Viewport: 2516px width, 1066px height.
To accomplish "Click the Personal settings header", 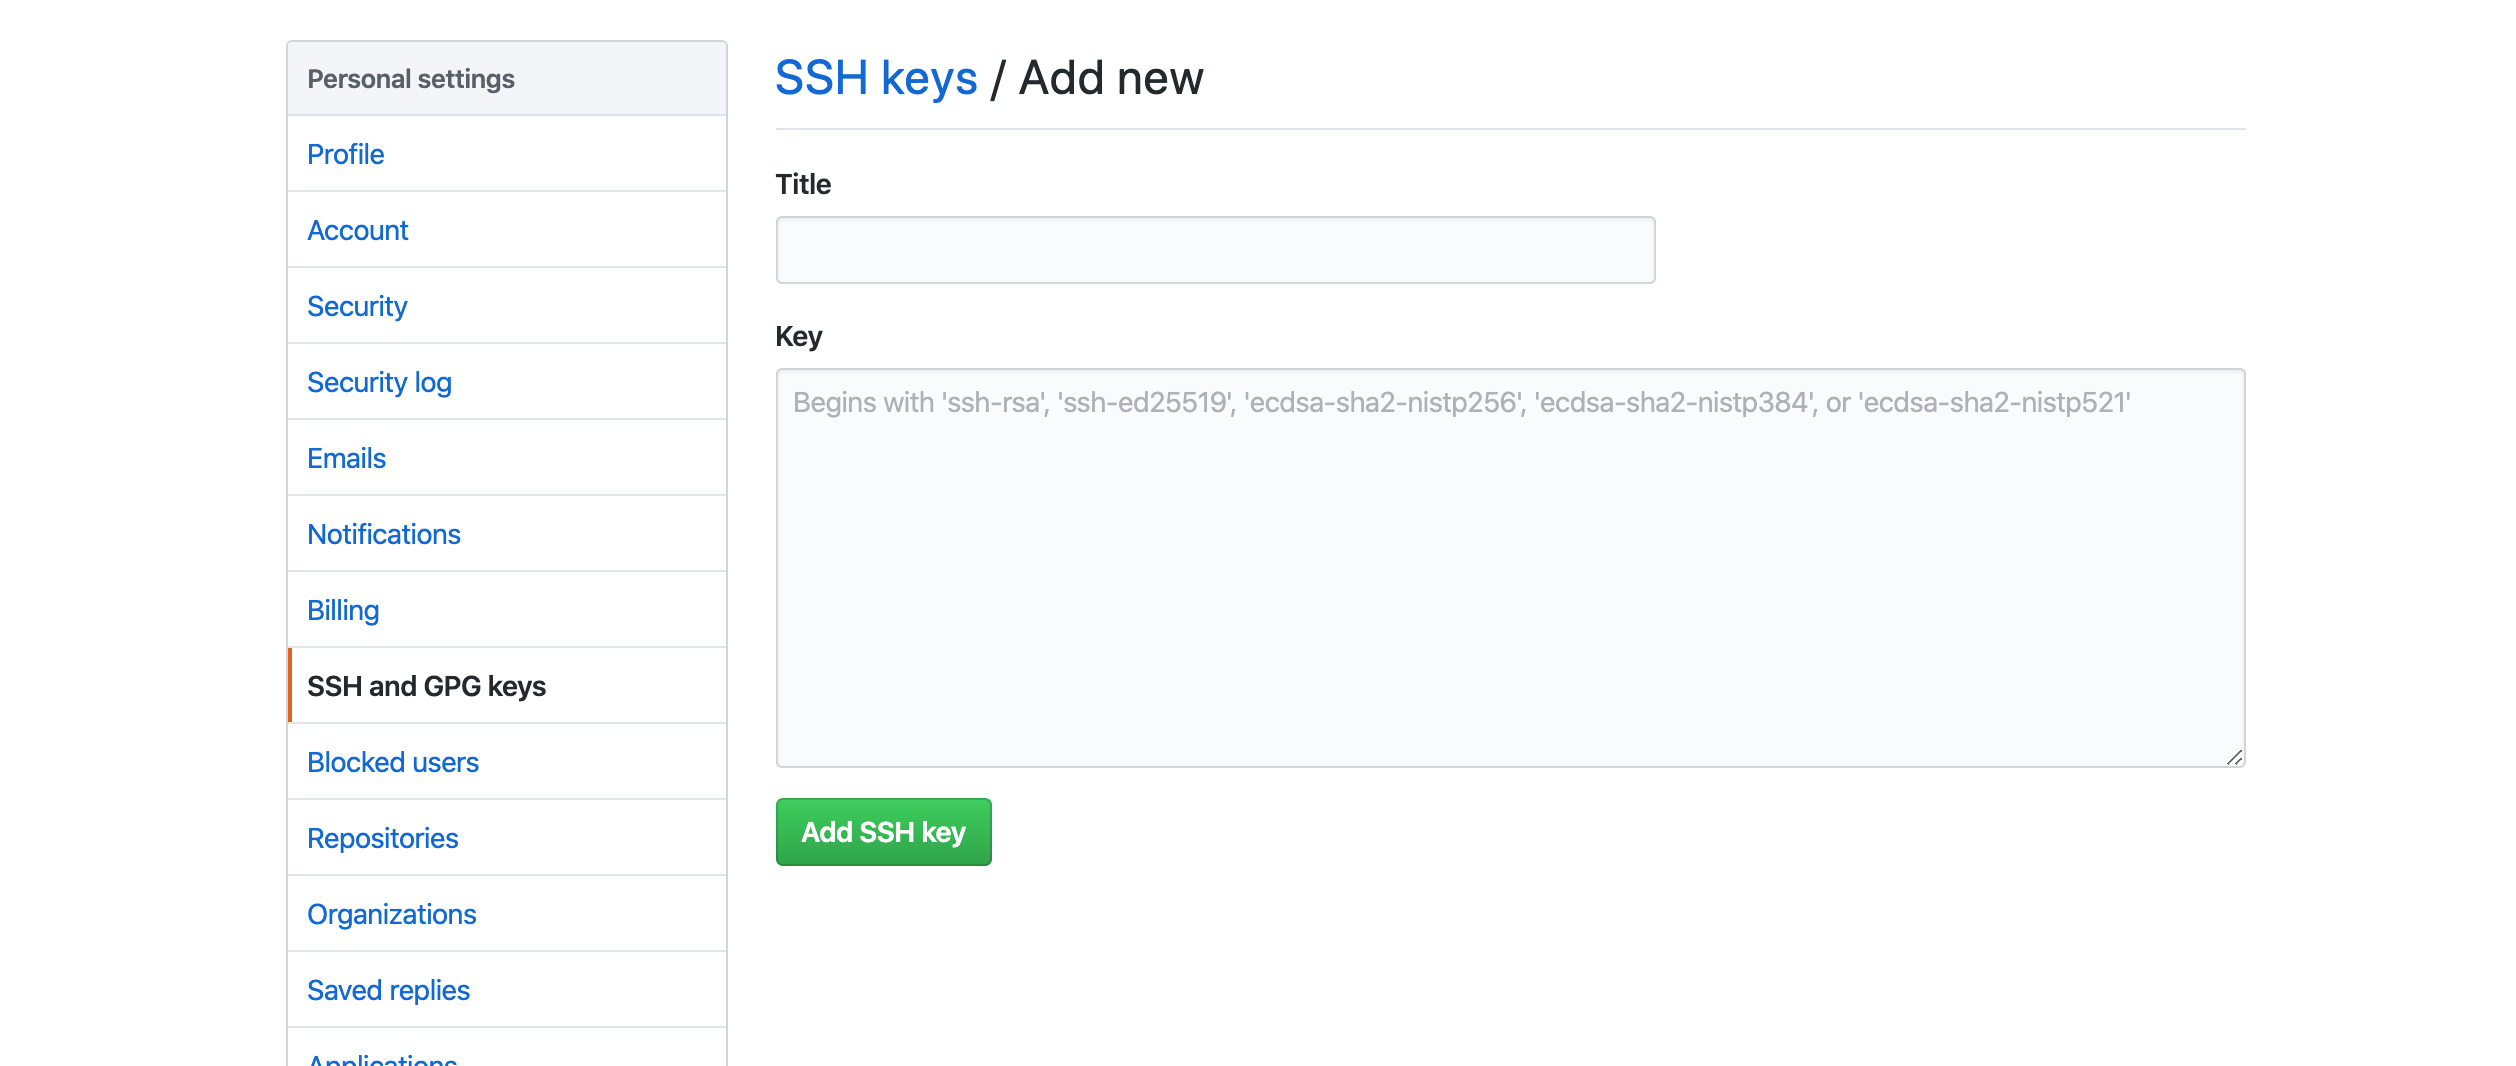I will (411, 78).
